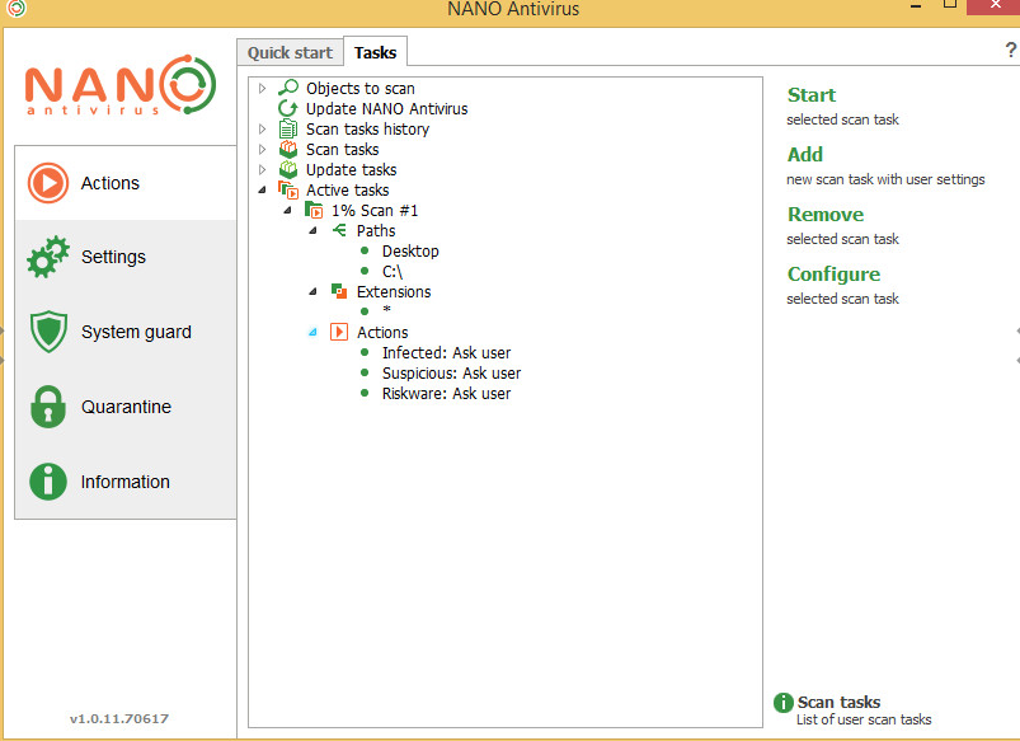Select the Active tasks row

tap(347, 190)
